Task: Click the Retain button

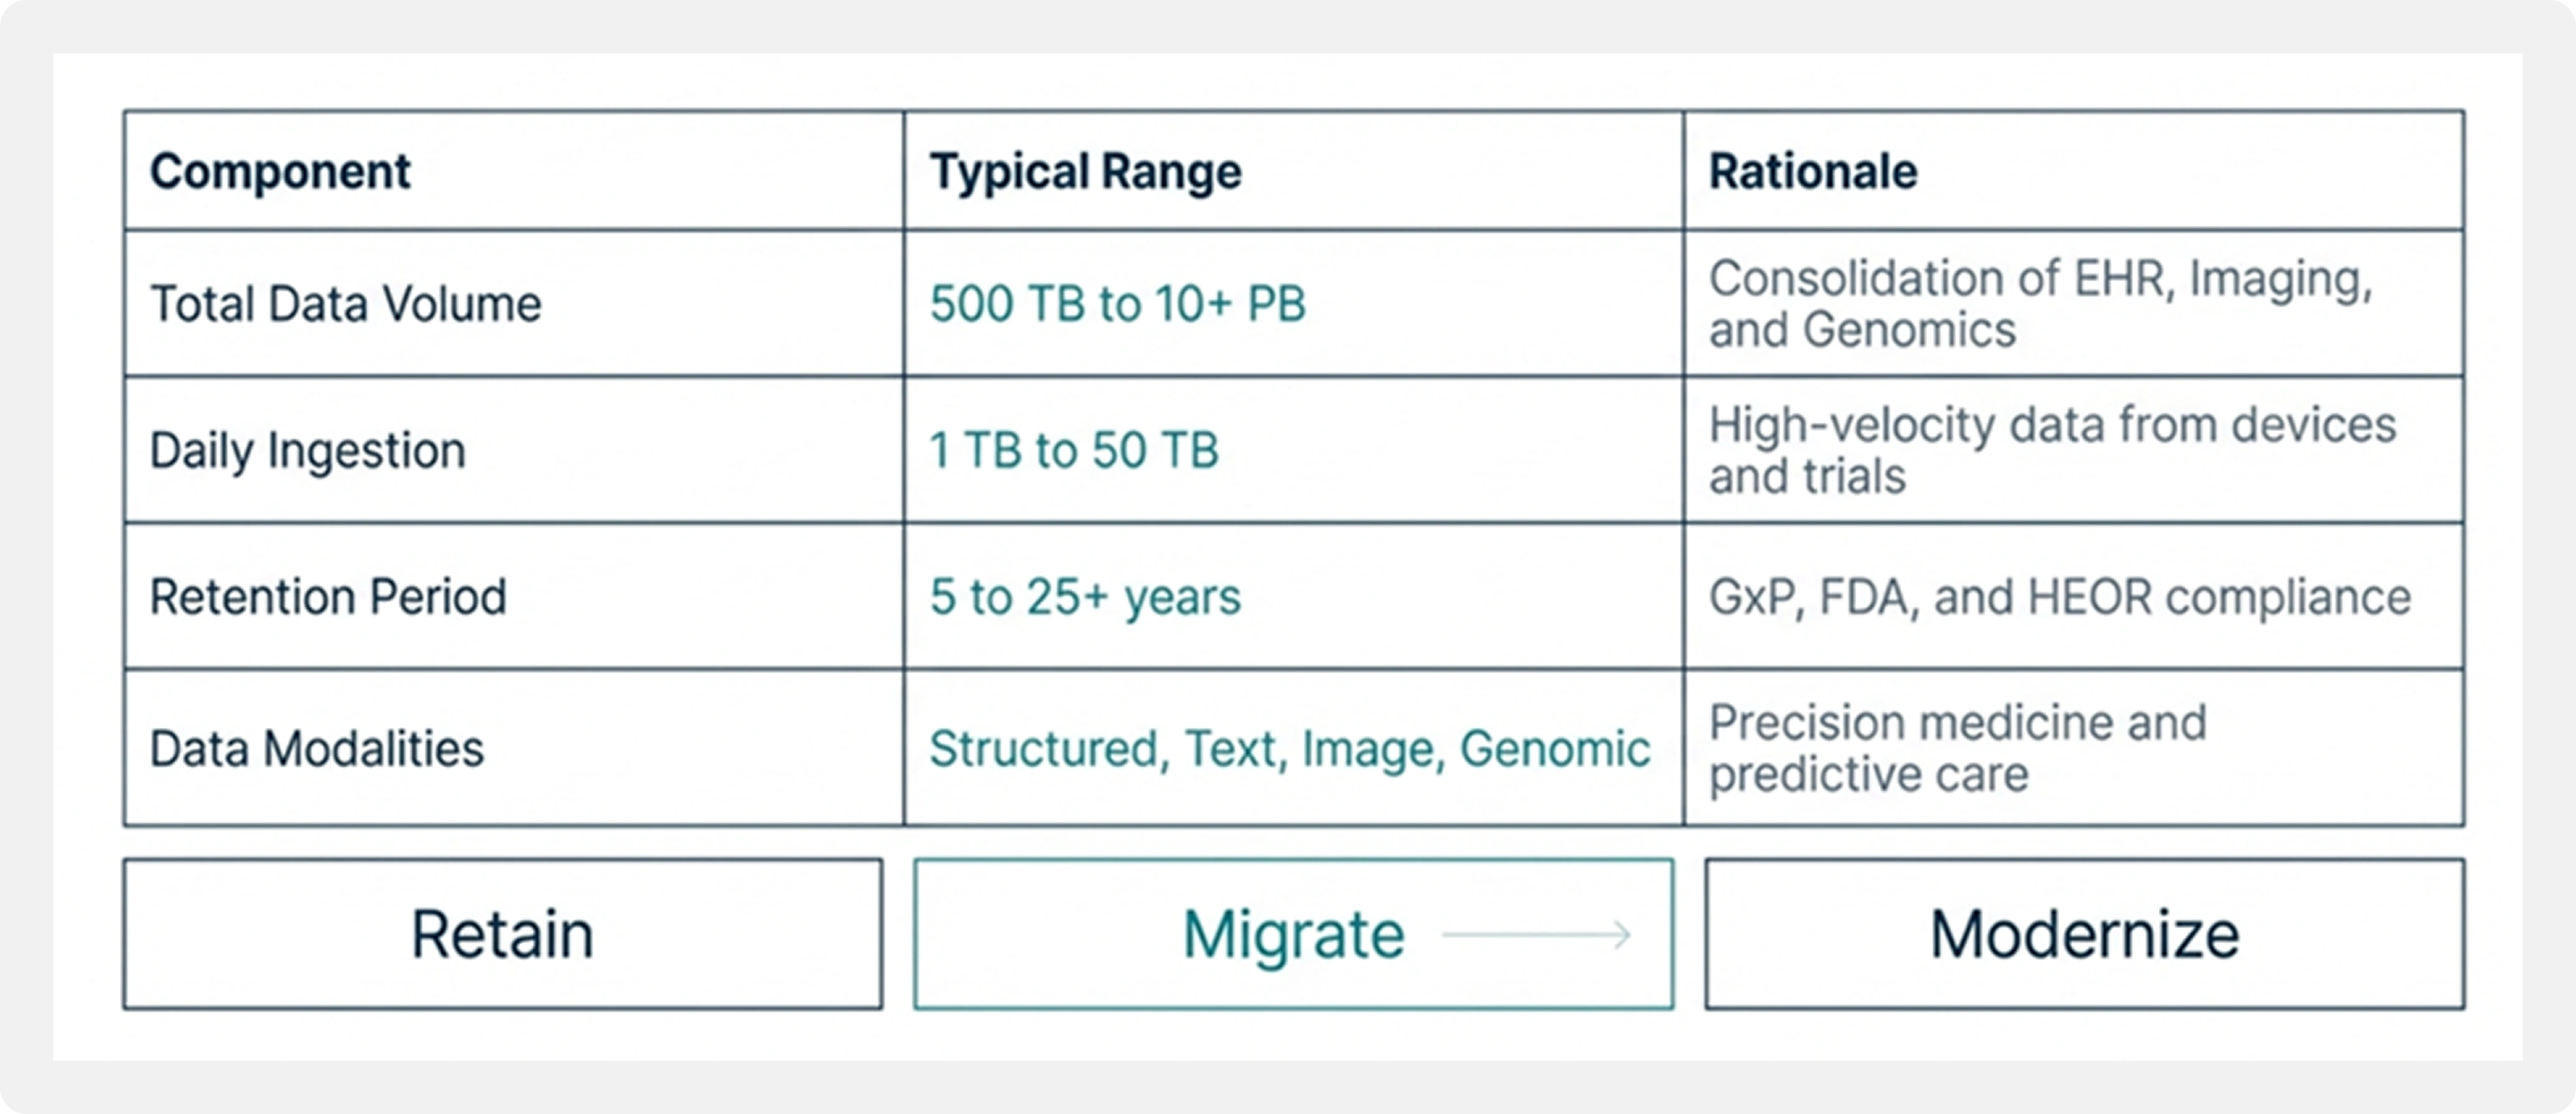Action: 502,934
